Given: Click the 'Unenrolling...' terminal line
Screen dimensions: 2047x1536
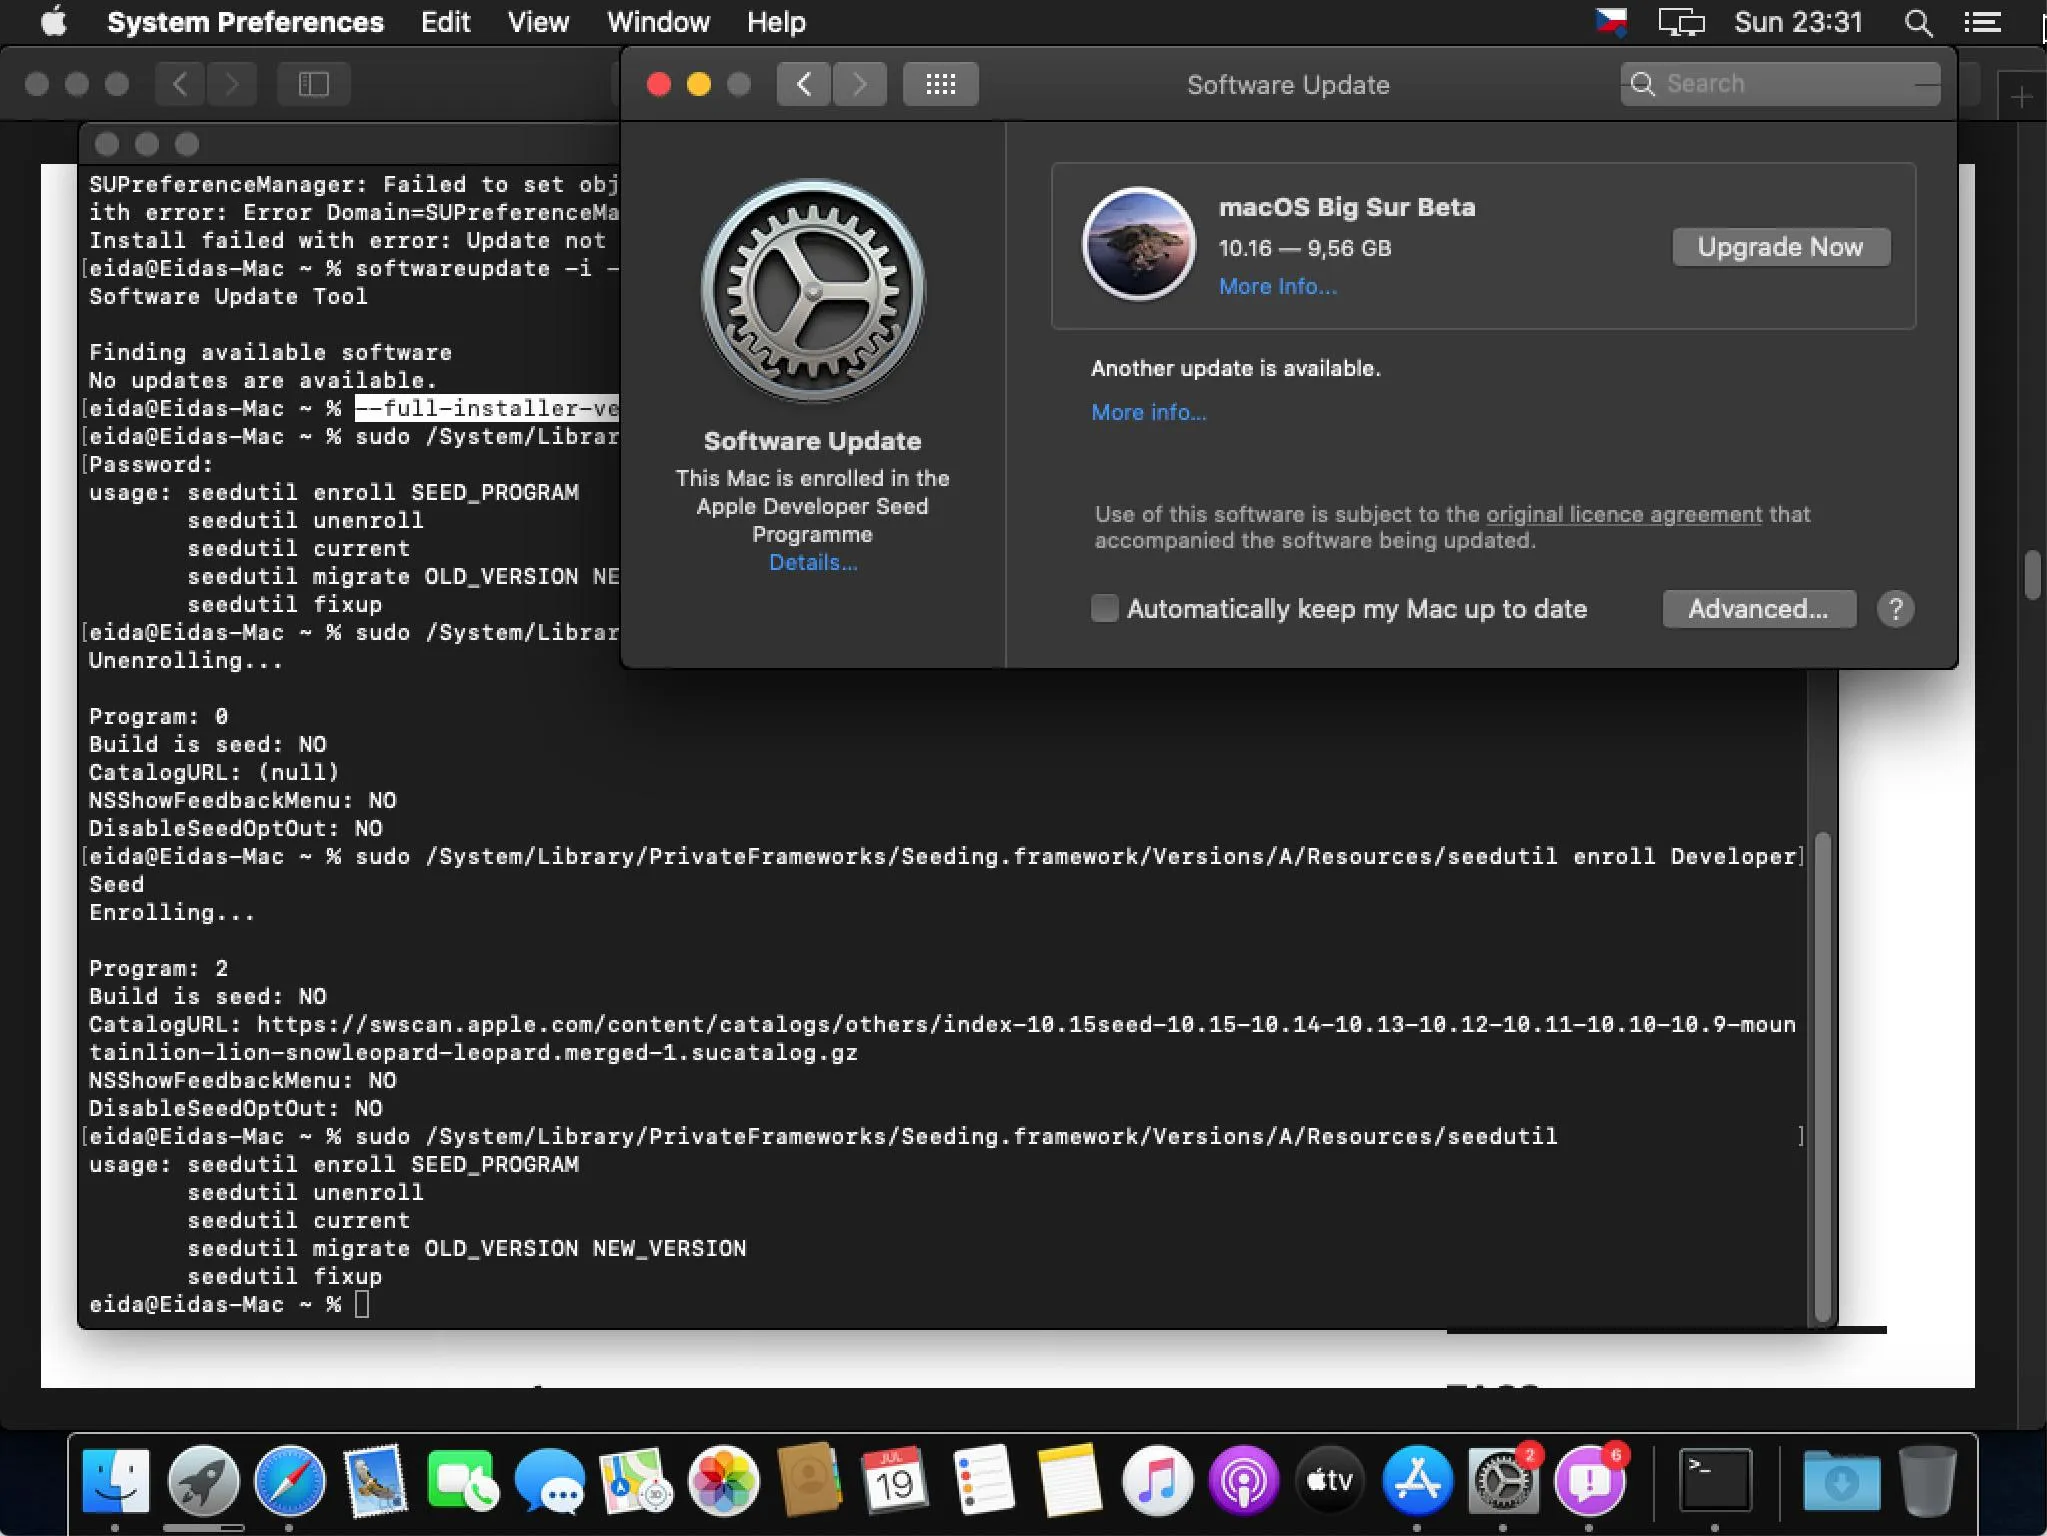Looking at the screenshot, I should click(x=186, y=661).
